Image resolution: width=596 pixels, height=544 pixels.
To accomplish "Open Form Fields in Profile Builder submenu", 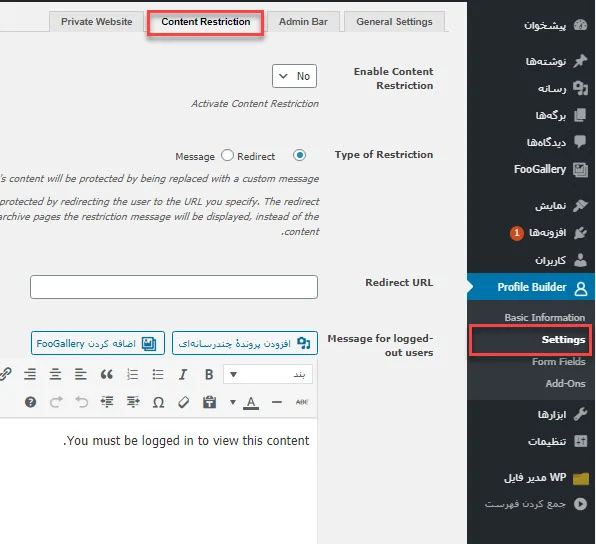I will 558,362.
